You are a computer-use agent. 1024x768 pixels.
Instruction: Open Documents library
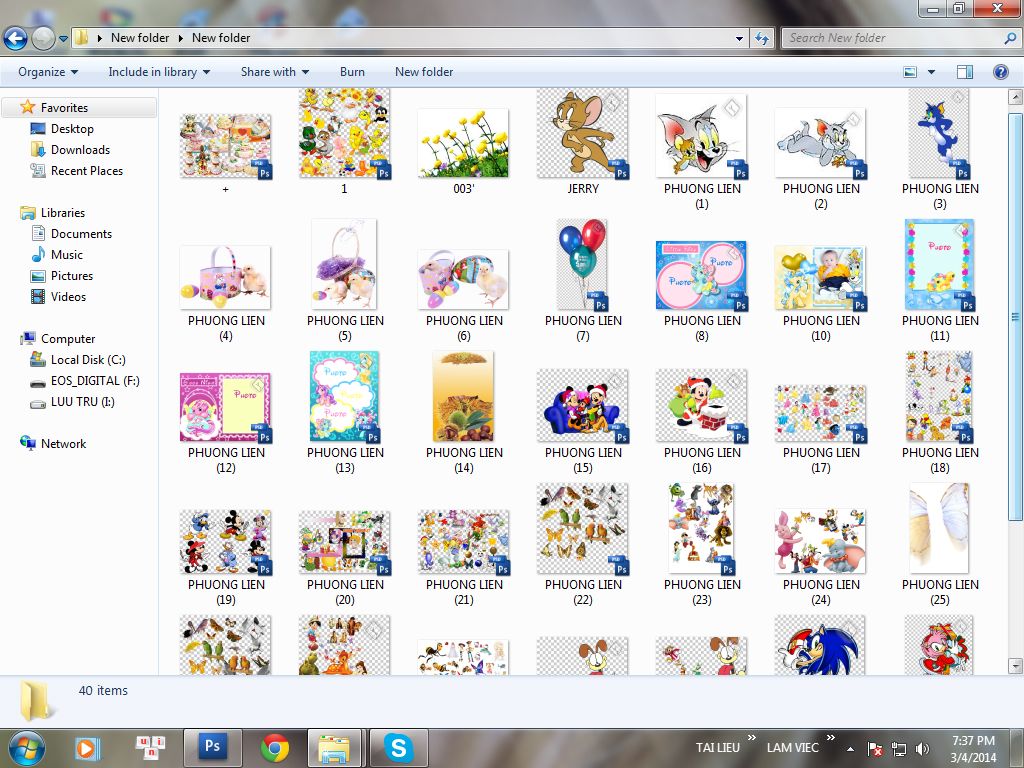pos(81,234)
